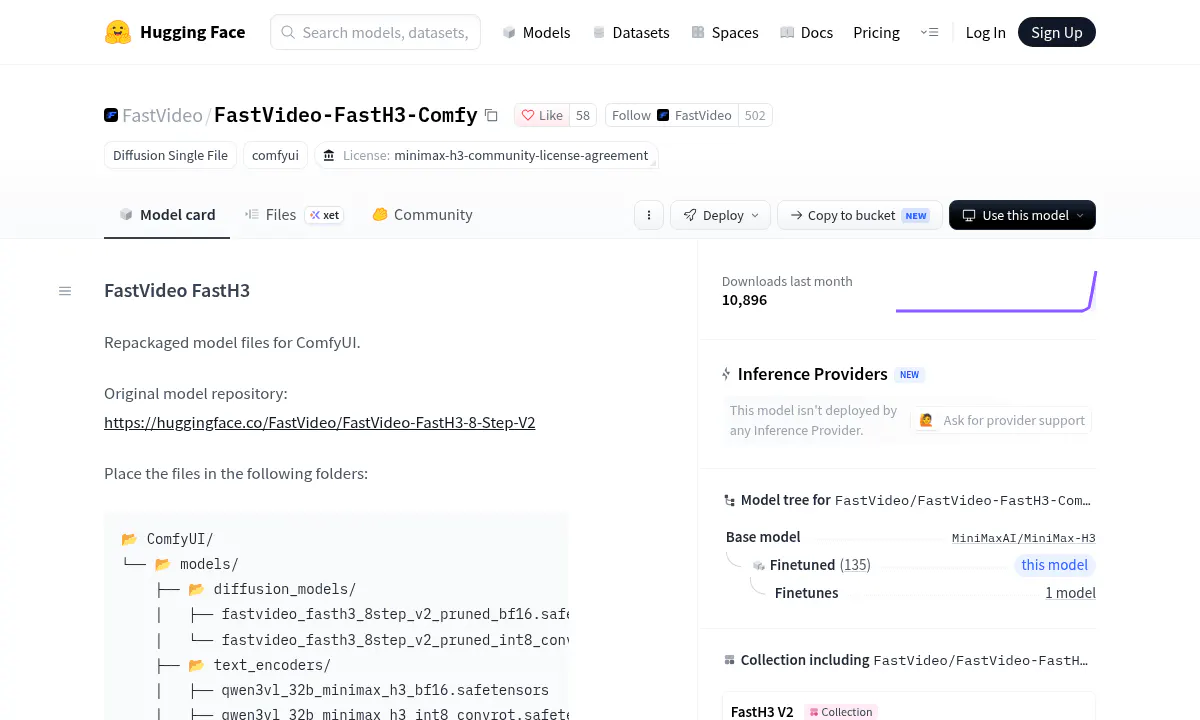This screenshot has width=1200, height=720.
Task: Click the NEW badge beside Inference Providers
Action: pos(909,375)
